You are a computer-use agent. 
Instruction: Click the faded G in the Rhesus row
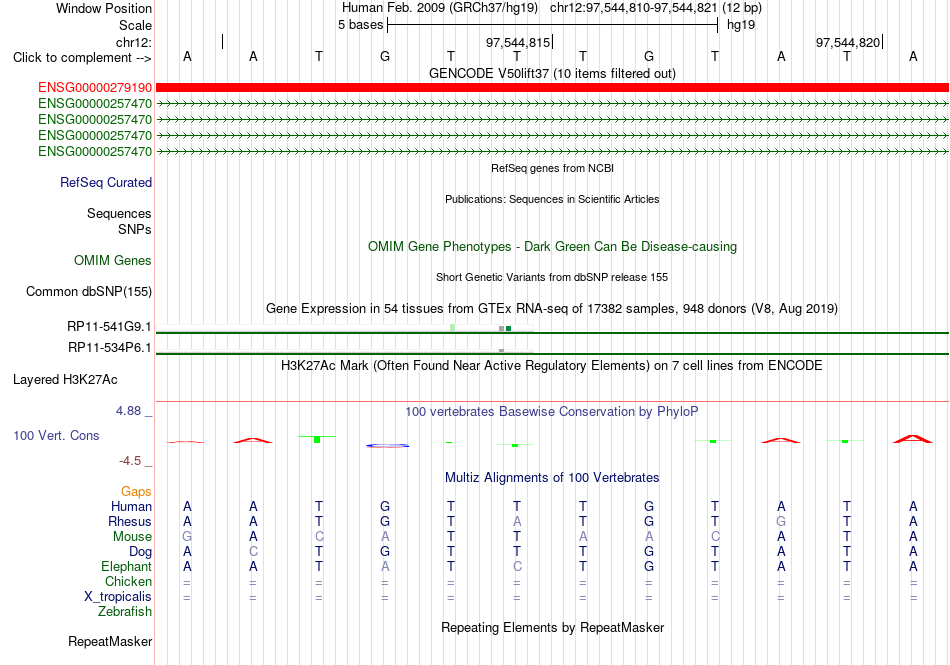pyautogui.click(x=781, y=521)
